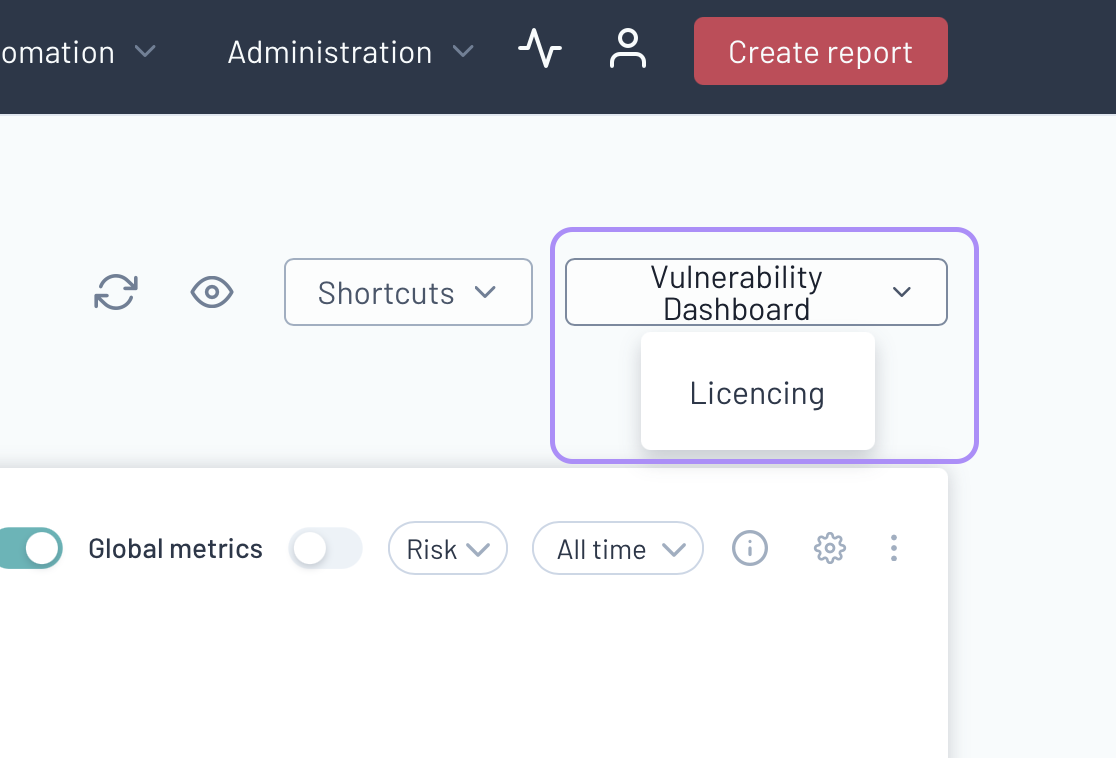
Task: Open widget settings gear icon
Action: 830,548
